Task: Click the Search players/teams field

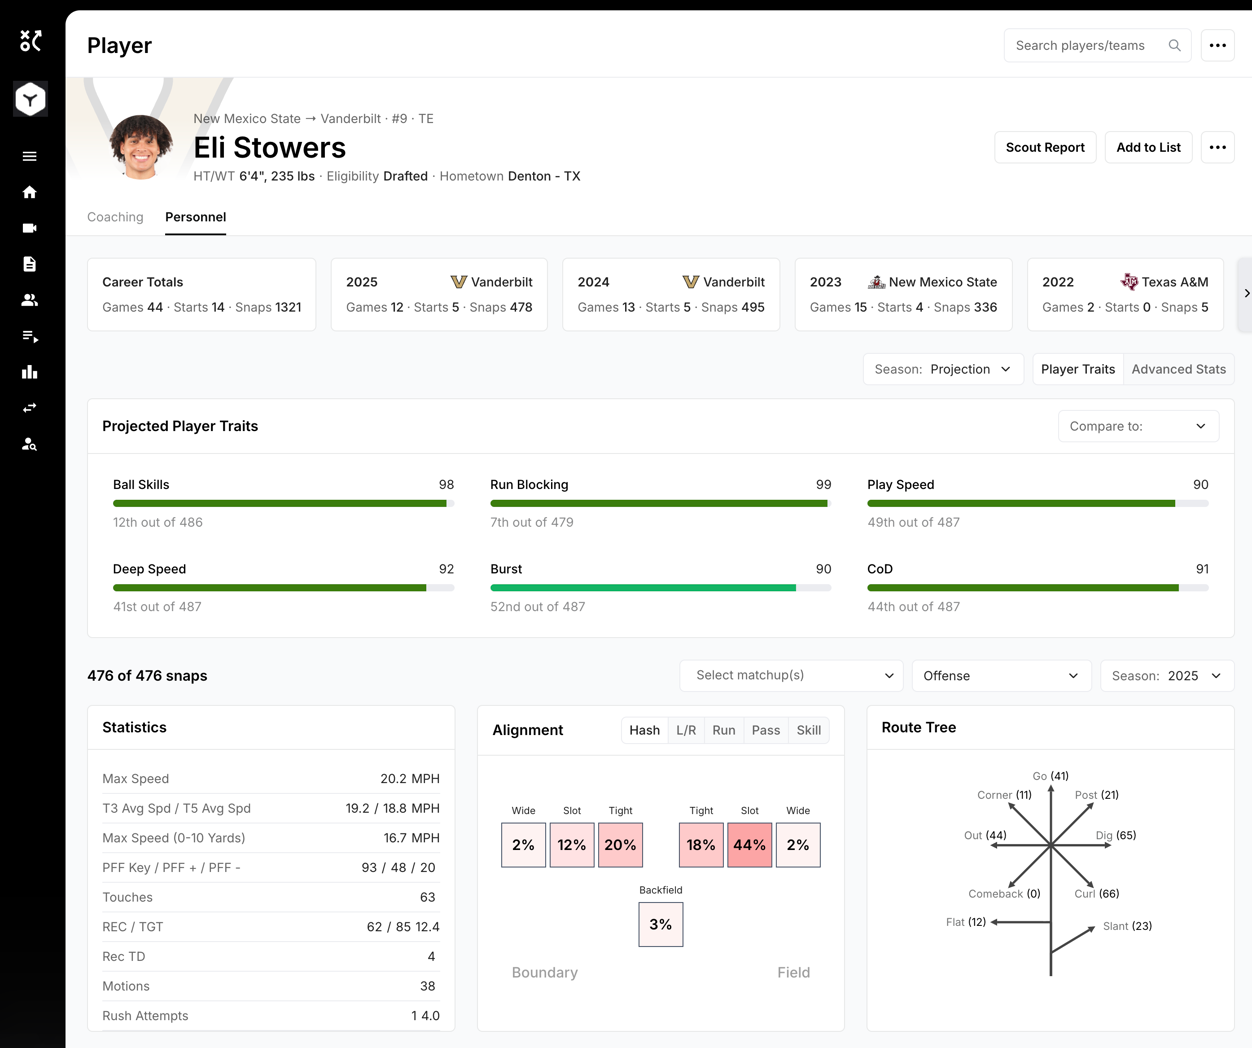Action: click(1097, 45)
